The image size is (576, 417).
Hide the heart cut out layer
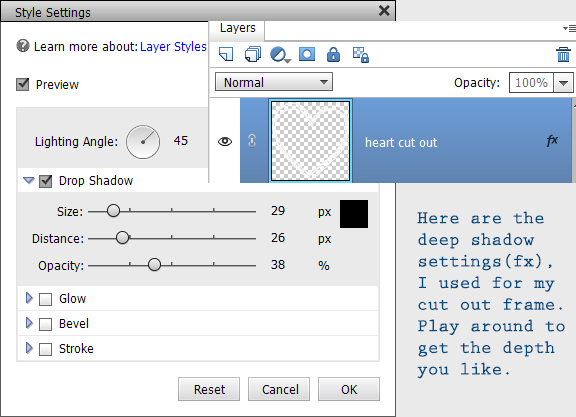pyautogui.click(x=225, y=141)
